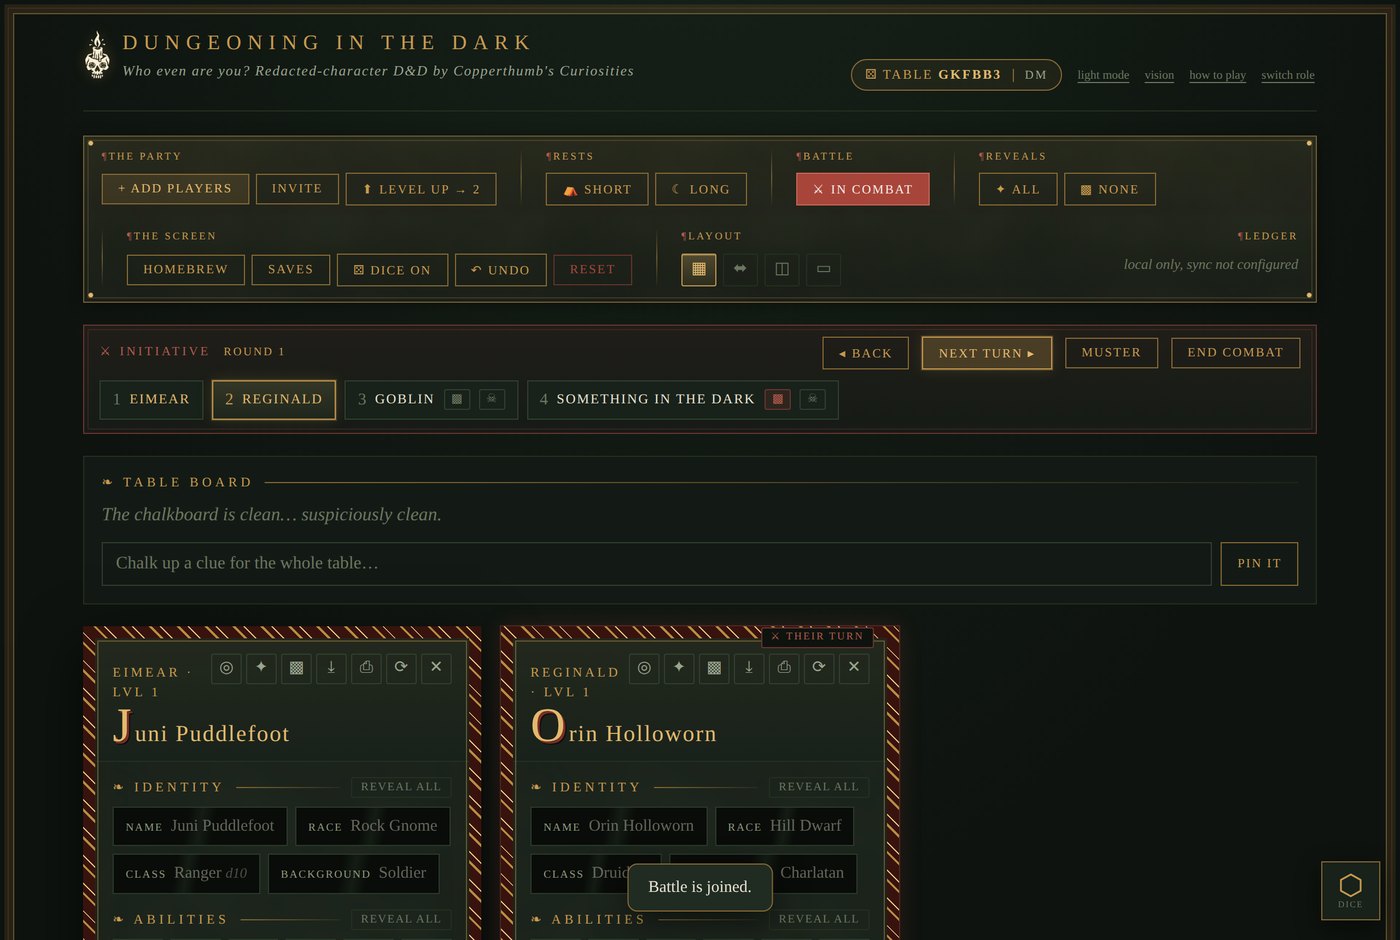Take a Short rest
The image size is (1400, 940).
597,189
